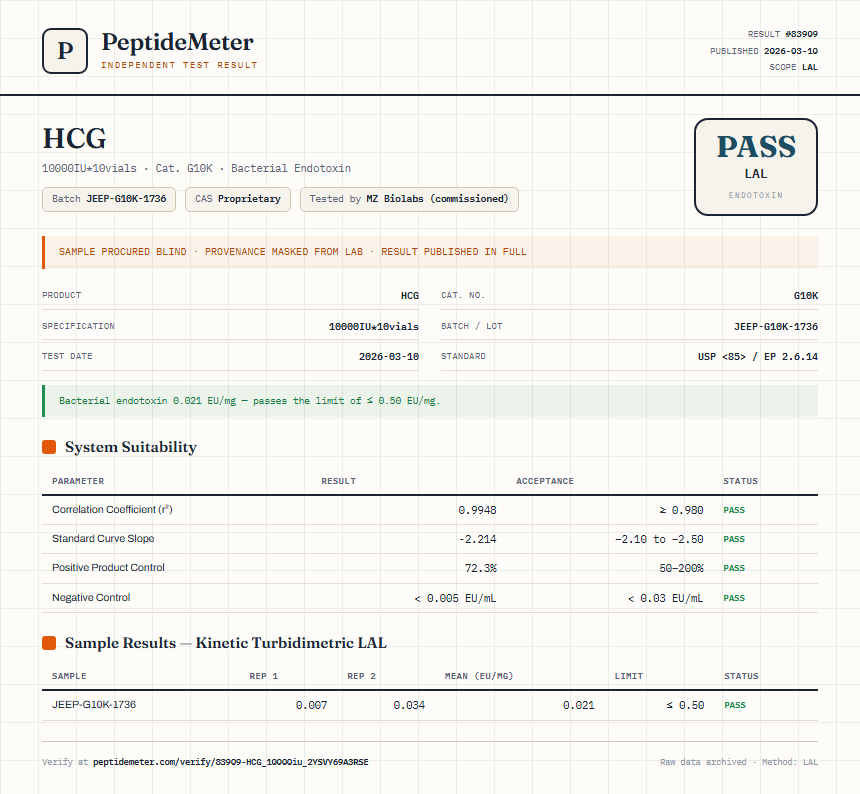Click the RESULT #83909 label
The height and width of the screenshot is (794, 860).
pos(783,34)
